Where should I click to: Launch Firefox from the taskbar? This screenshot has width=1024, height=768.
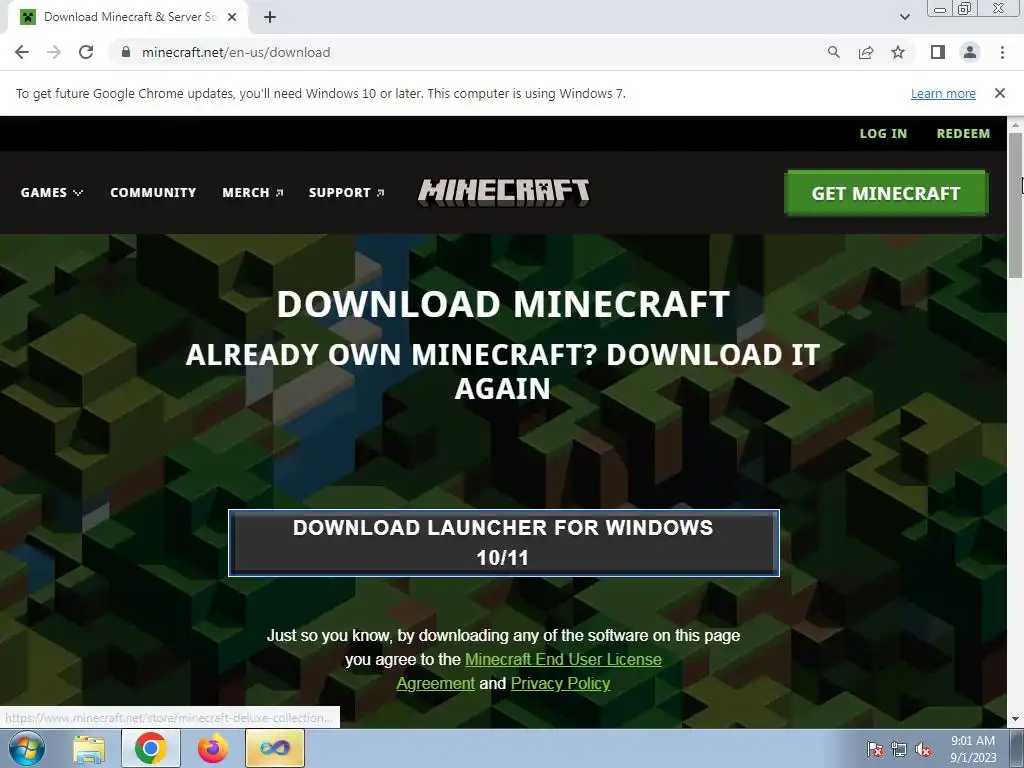click(x=213, y=748)
